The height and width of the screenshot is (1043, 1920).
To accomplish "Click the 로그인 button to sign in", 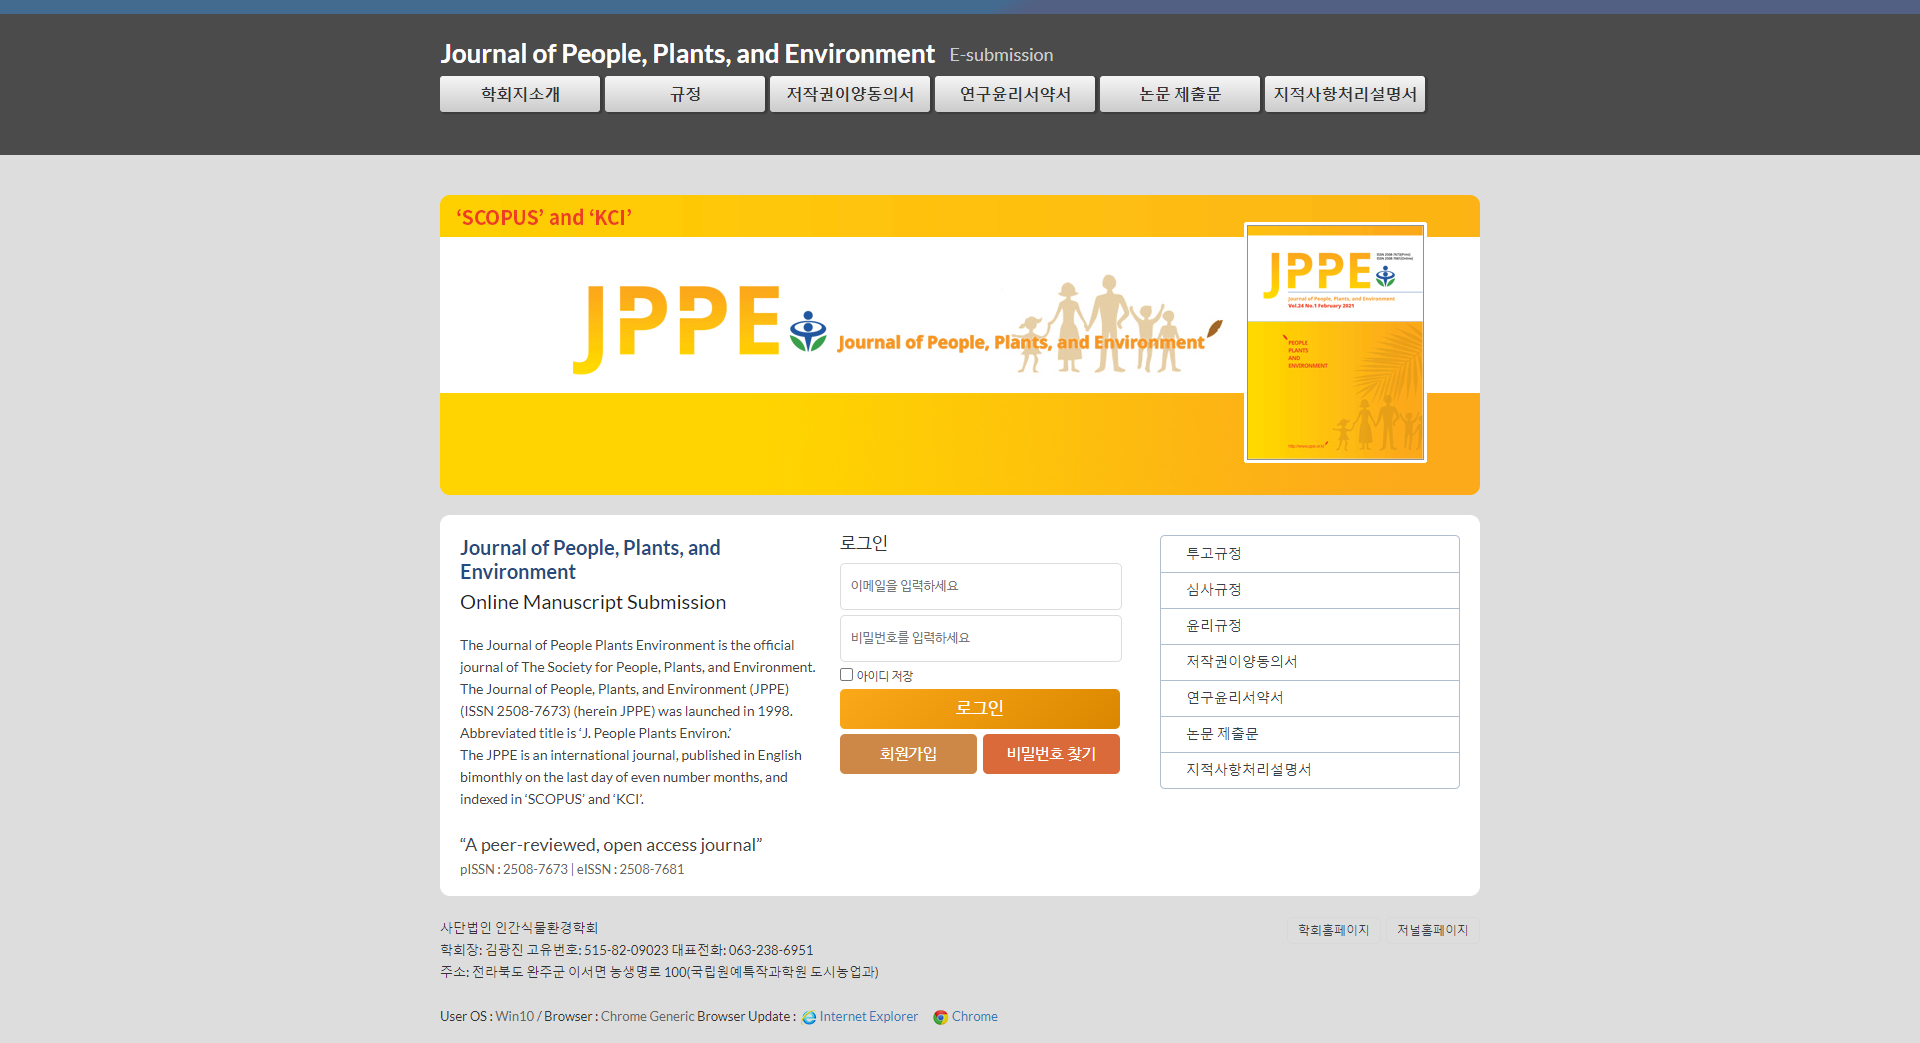I will point(979,708).
